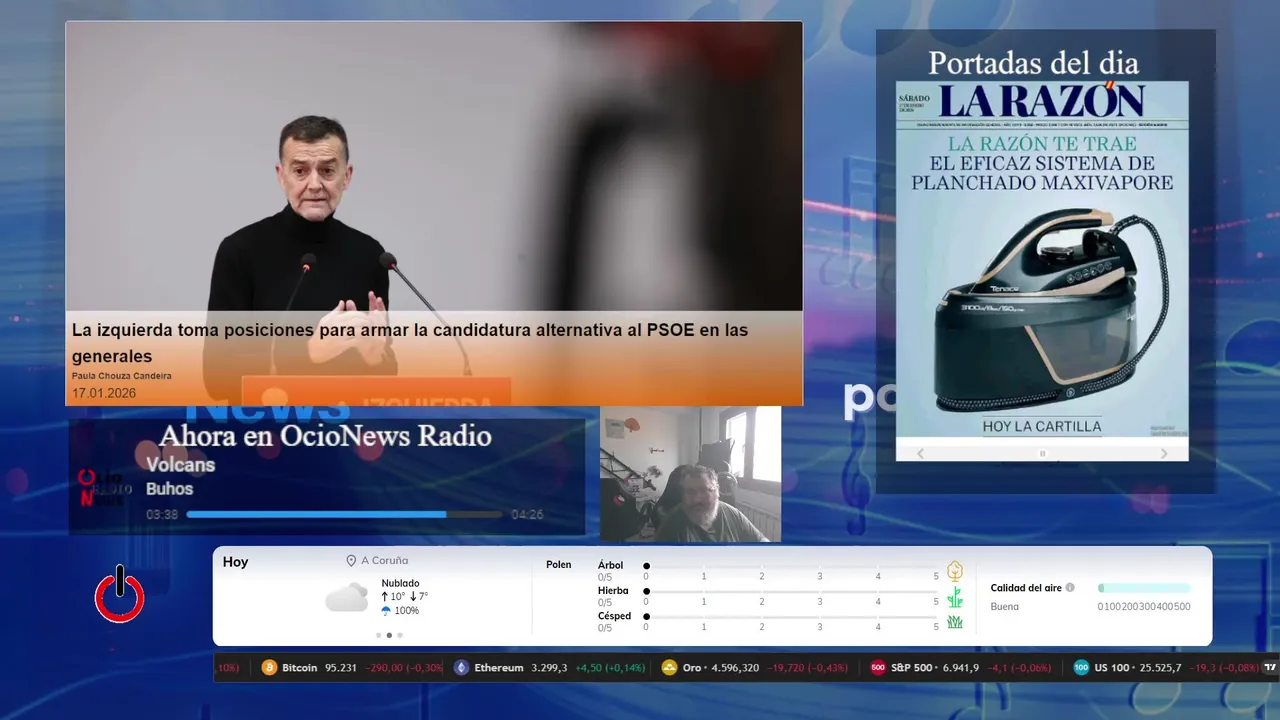Open the izquierda PSOE news headline
Image resolution: width=1280 pixels, height=720 pixels.
410,343
